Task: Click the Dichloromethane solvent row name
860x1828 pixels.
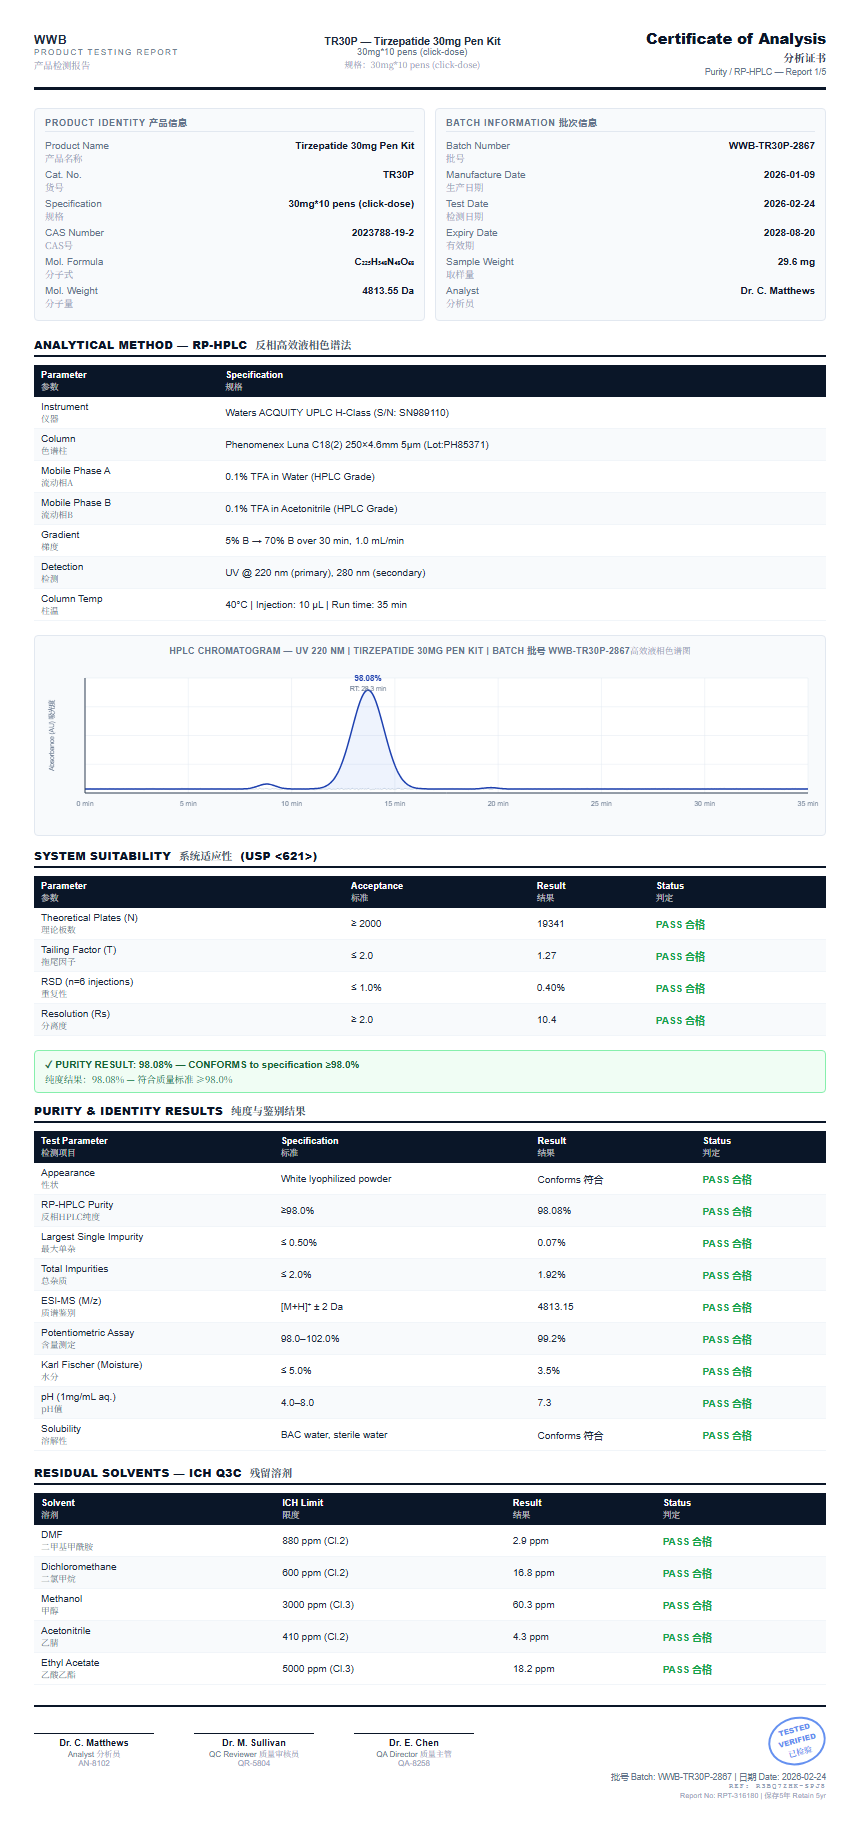Action: (x=79, y=1567)
